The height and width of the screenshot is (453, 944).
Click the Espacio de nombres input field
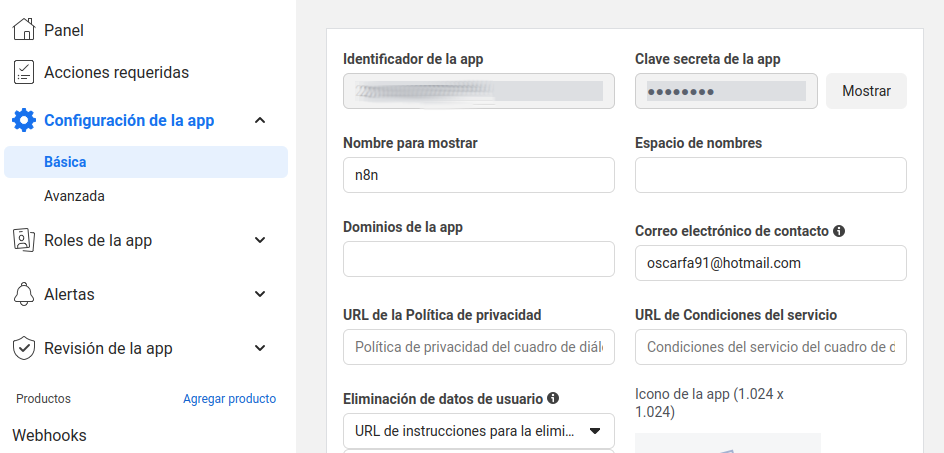[x=771, y=175]
